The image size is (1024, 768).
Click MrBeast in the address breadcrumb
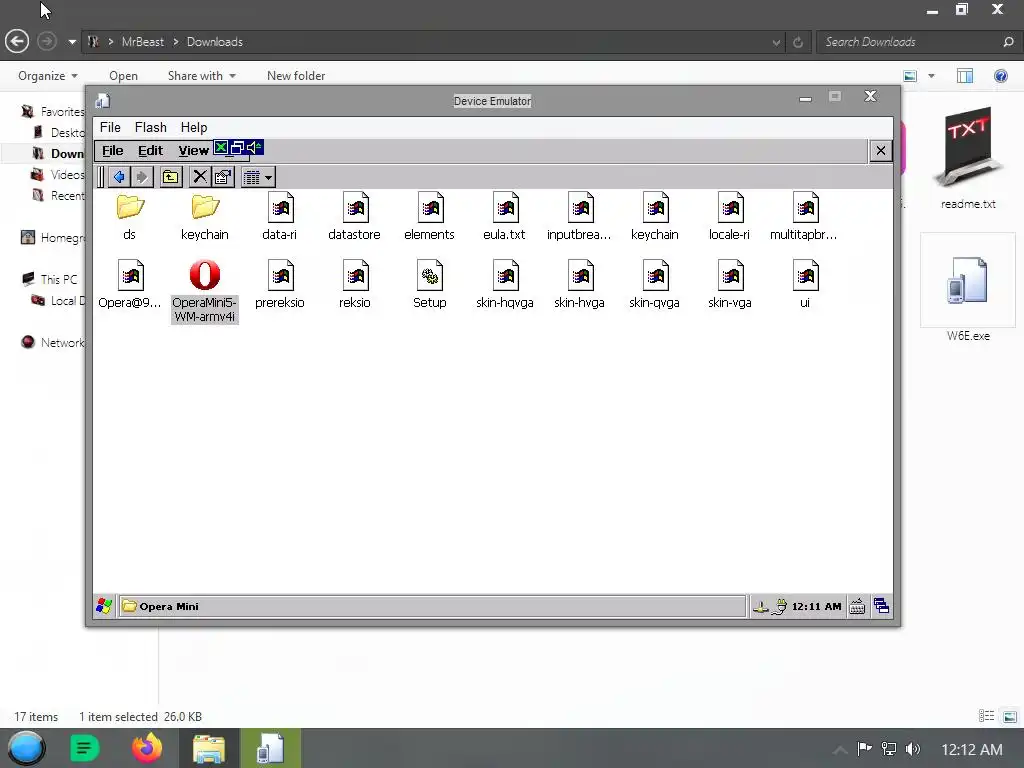(x=142, y=42)
